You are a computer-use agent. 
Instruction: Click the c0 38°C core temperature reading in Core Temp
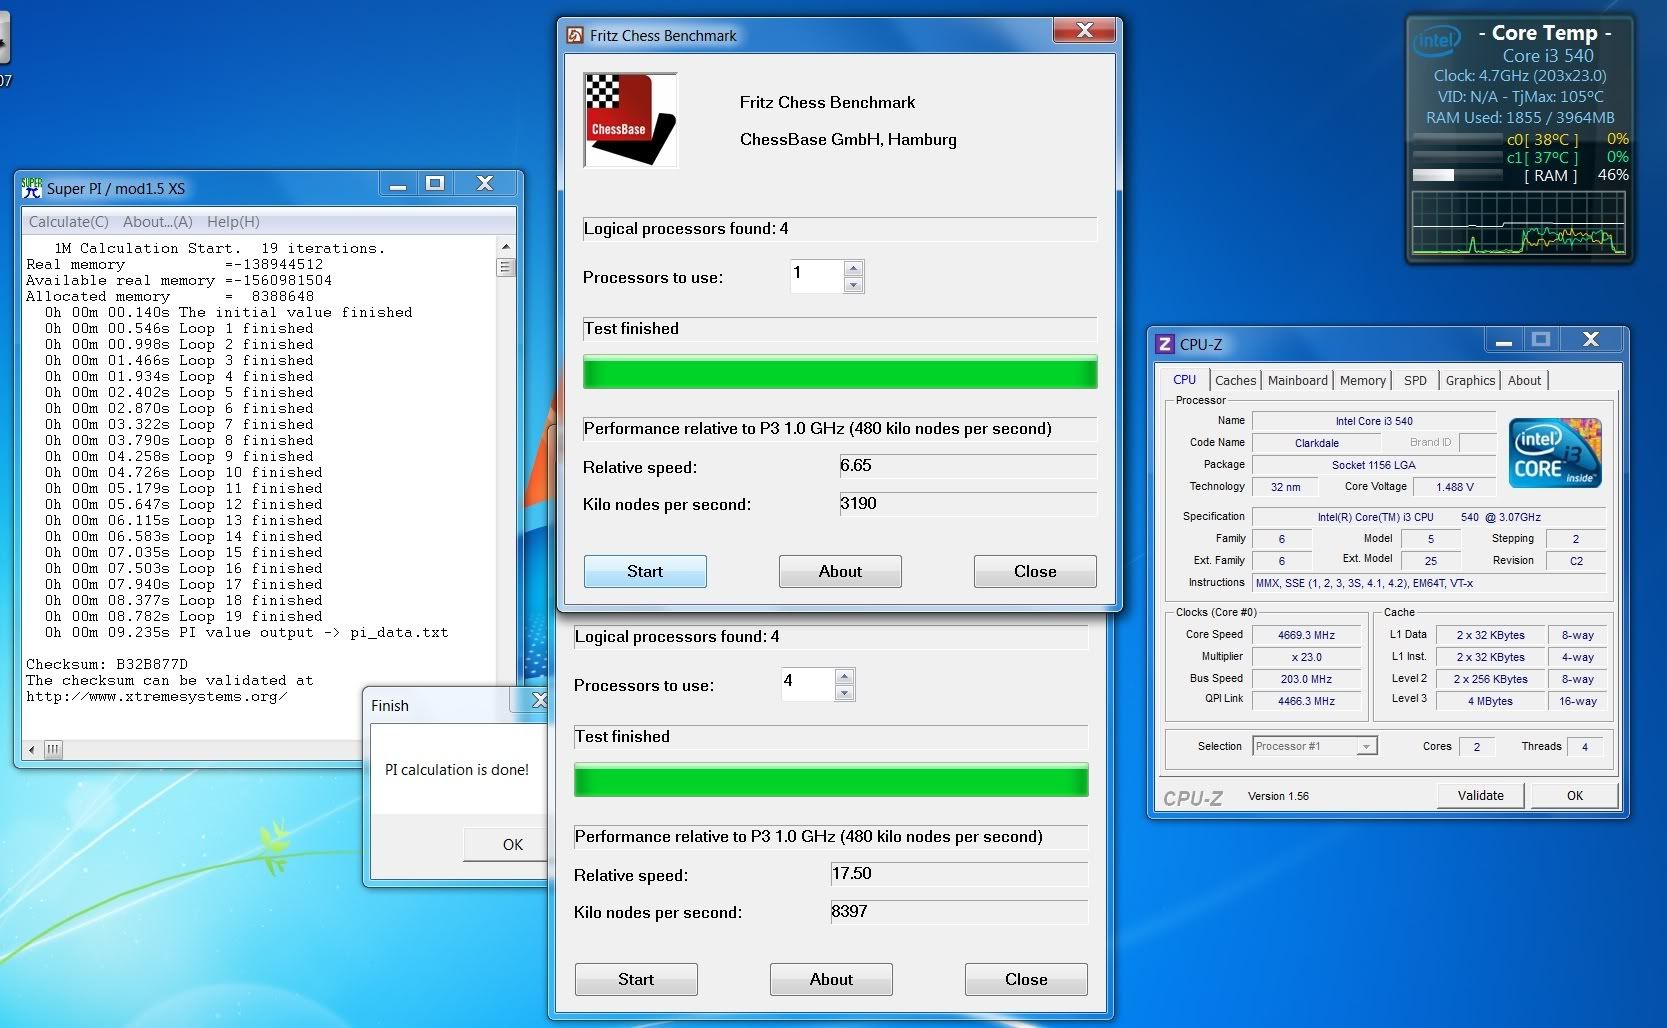(x=1542, y=140)
